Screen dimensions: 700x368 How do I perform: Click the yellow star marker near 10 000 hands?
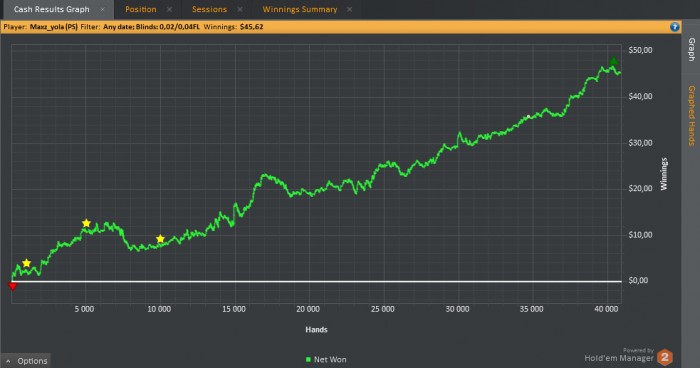pyautogui.click(x=160, y=239)
